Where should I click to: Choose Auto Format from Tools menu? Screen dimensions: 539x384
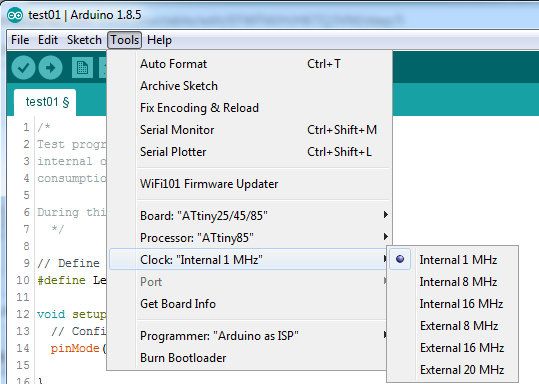pos(249,64)
